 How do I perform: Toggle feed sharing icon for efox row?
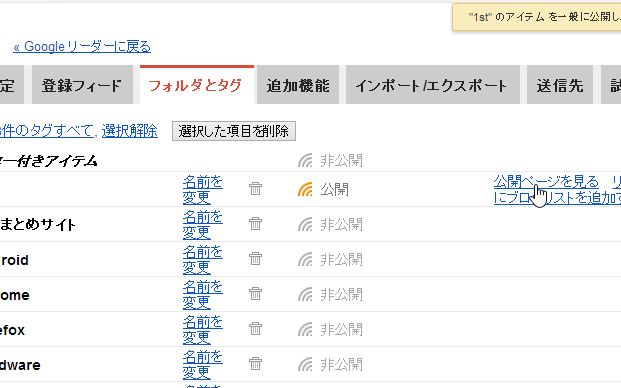click(x=305, y=329)
